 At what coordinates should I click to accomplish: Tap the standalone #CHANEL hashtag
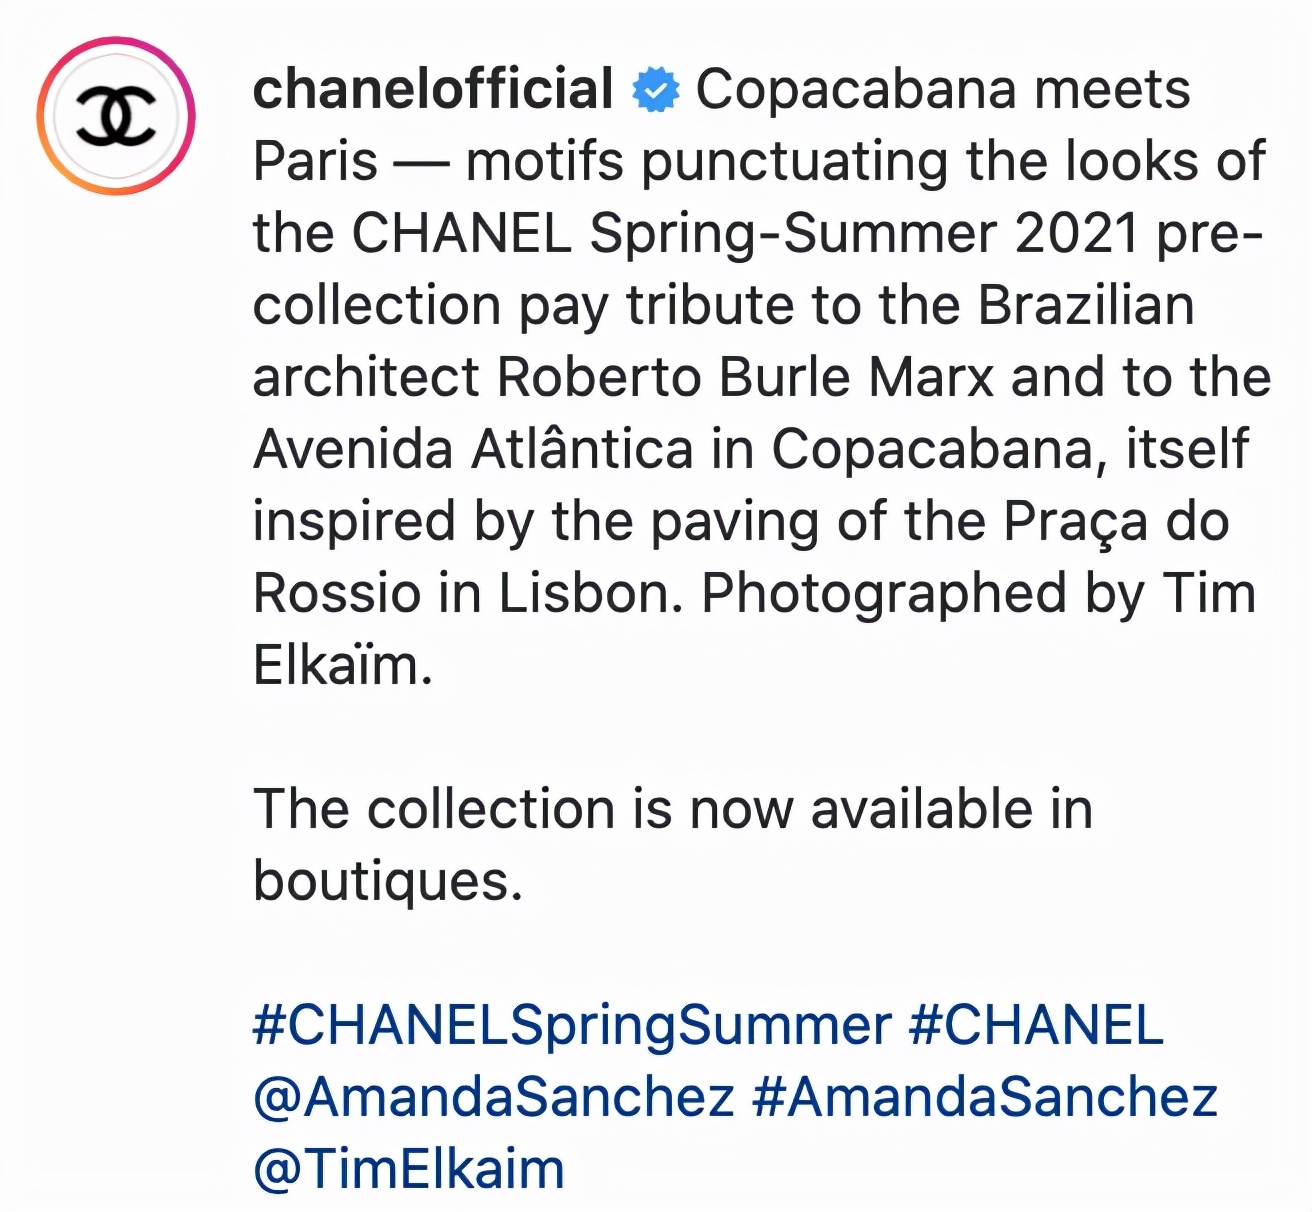tap(1036, 1026)
